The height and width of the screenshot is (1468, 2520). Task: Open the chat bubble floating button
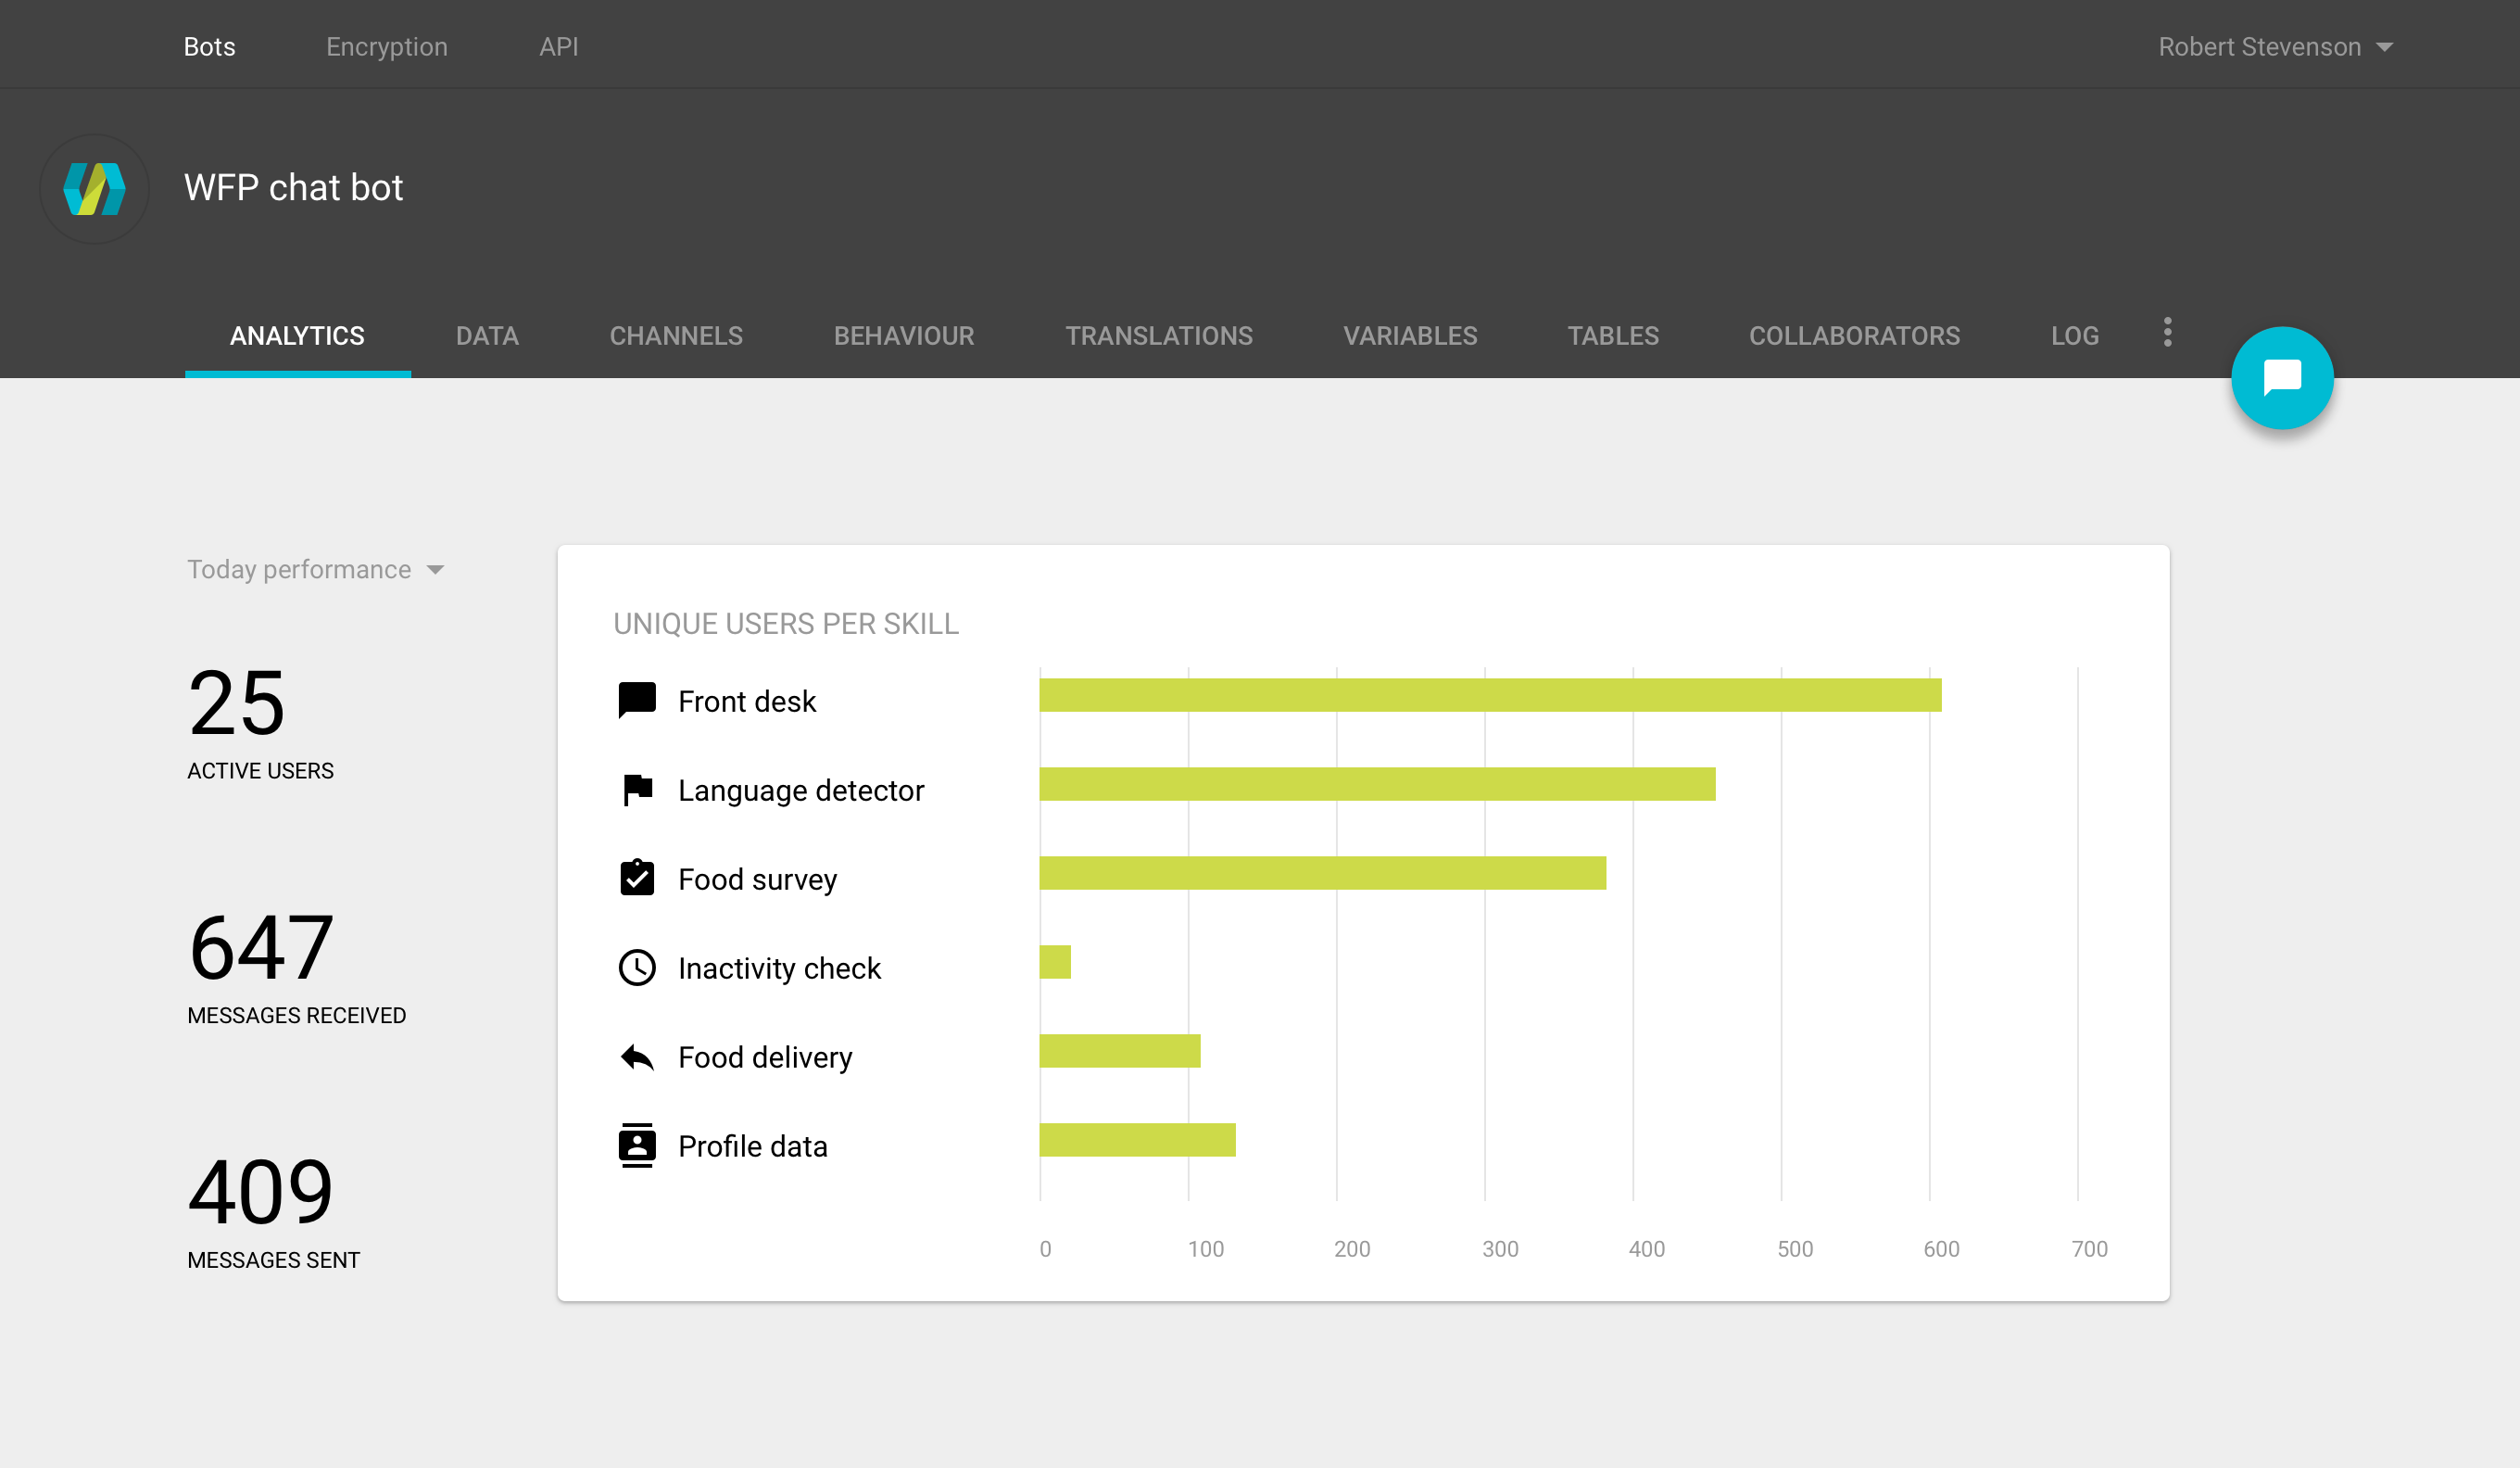[2281, 378]
